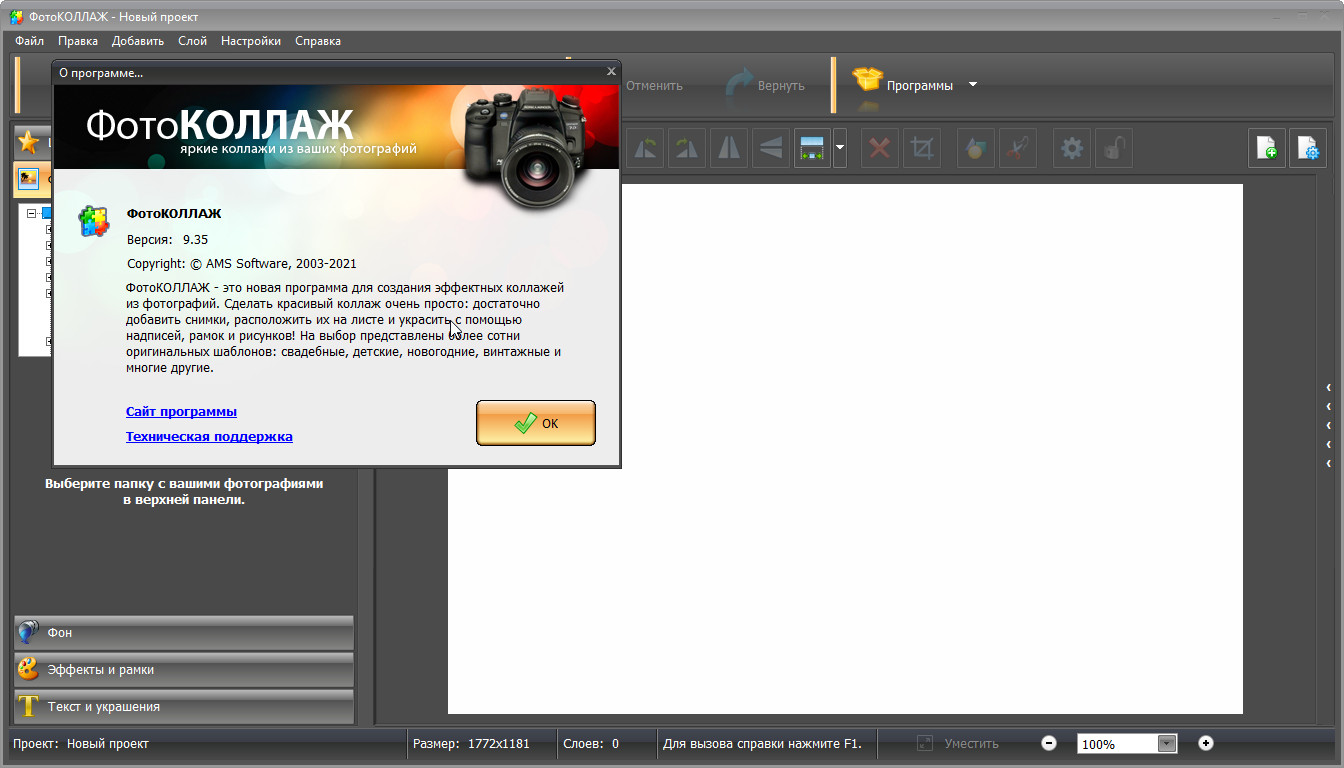Open the 100% zoom level dropdown
This screenshot has width=1344, height=768.
pos(1166,744)
